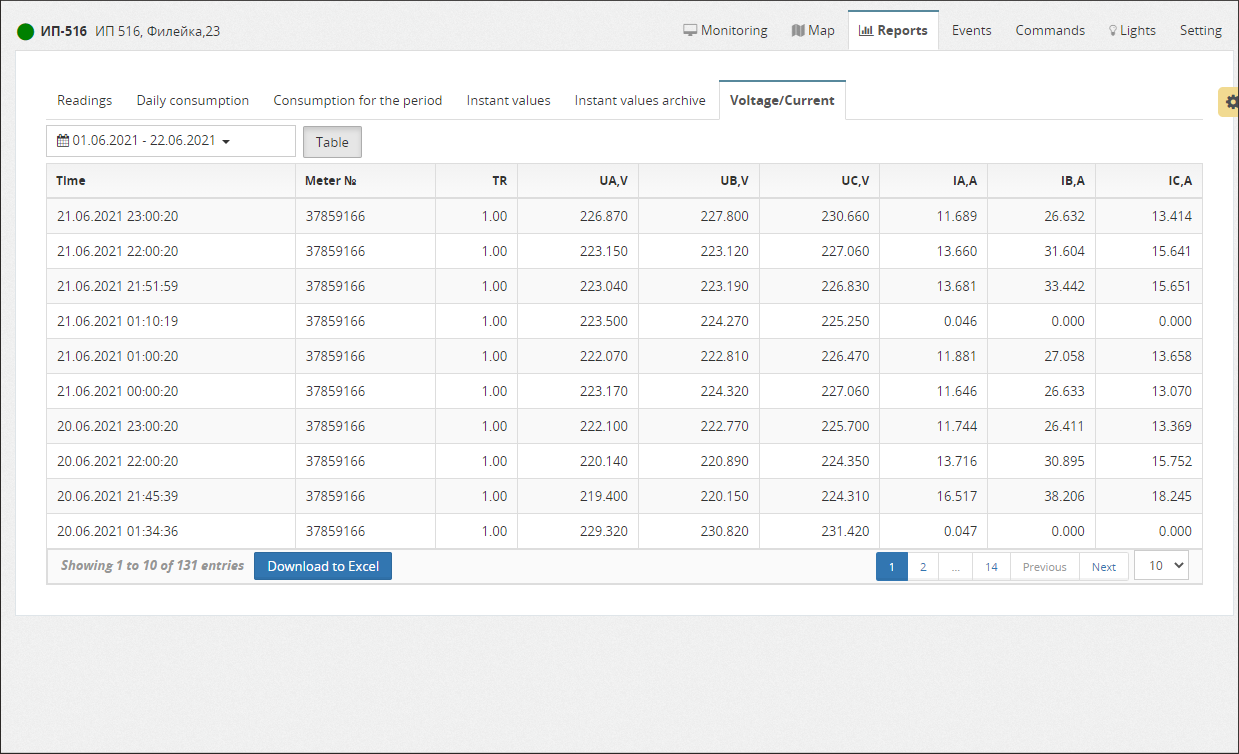Click the calendar icon in date field
Image resolution: width=1239 pixels, height=754 pixels.
63,141
